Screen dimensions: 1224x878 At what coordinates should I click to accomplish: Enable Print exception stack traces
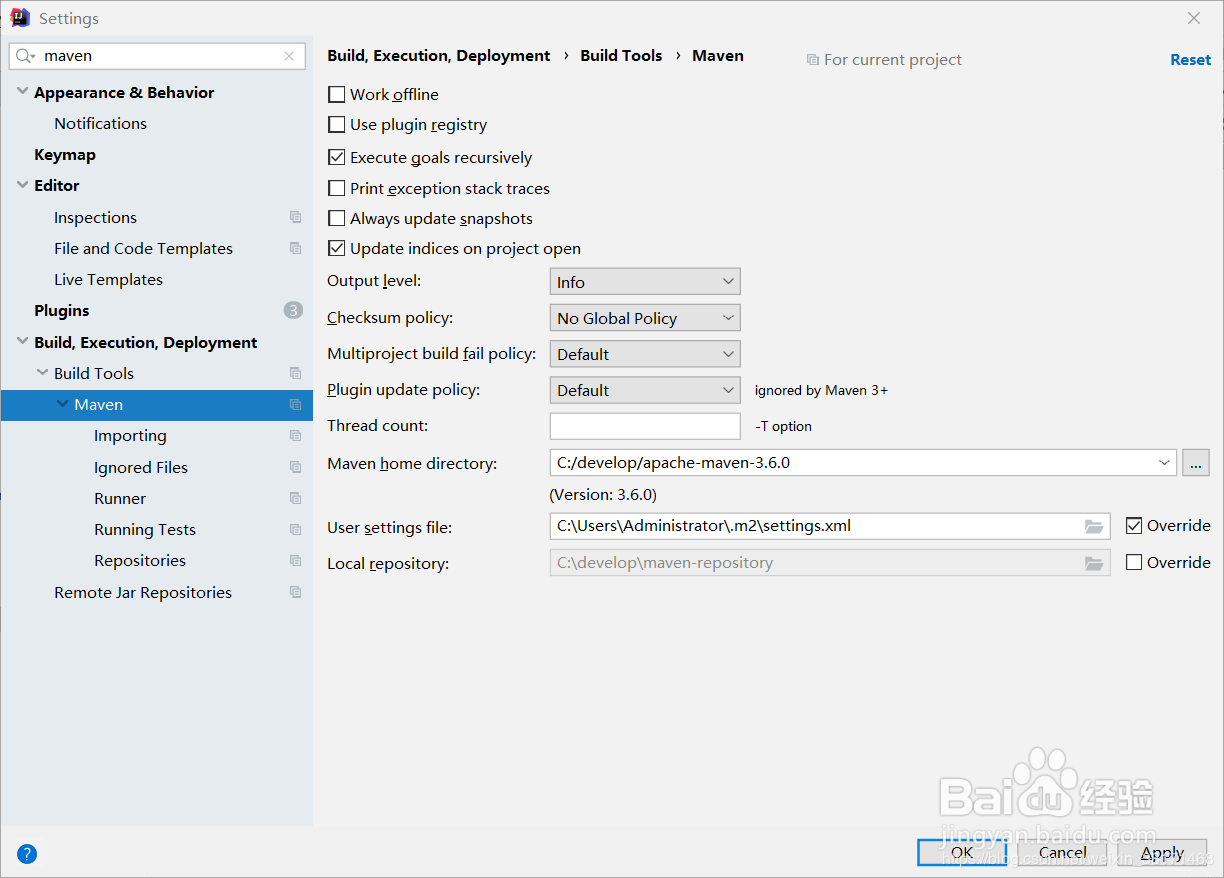[x=336, y=188]
